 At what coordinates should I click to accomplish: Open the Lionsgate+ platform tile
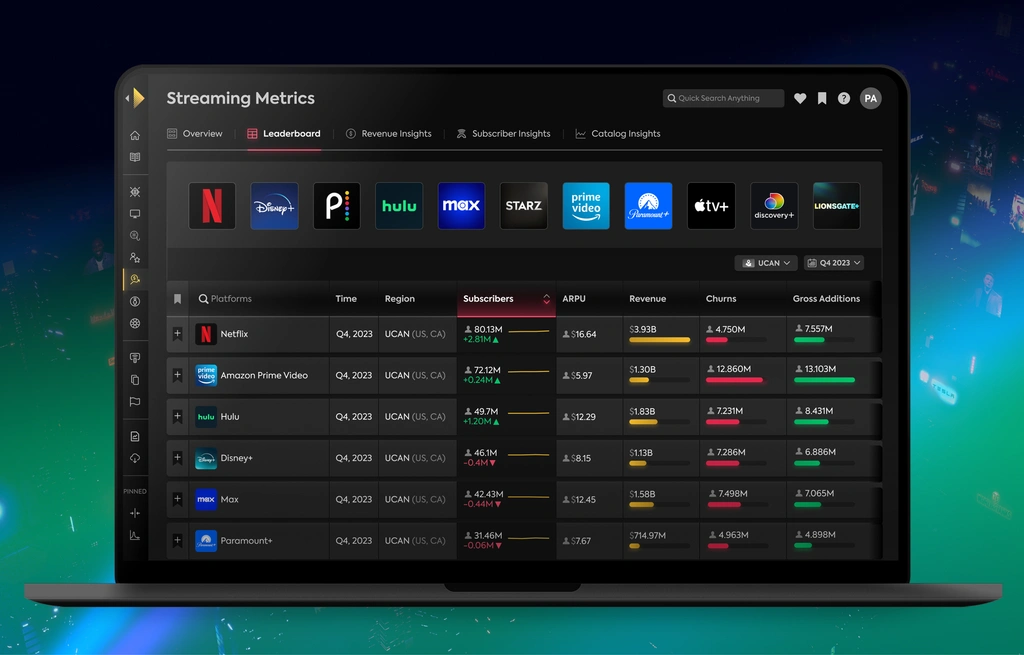[x=837, y=206]
